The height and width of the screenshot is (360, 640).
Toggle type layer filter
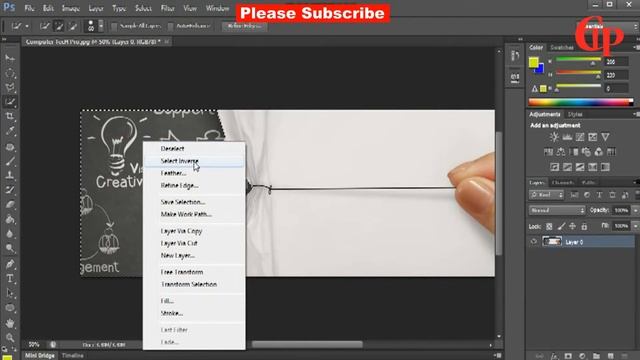(x=599, y=195)
